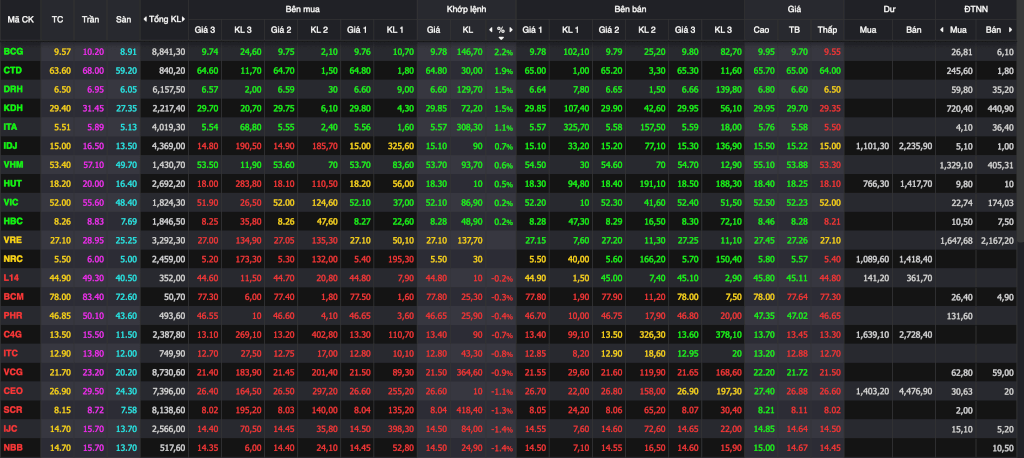
Task: Click the Cao high price header
Action: pyautogui.click(x=761, y=30)
